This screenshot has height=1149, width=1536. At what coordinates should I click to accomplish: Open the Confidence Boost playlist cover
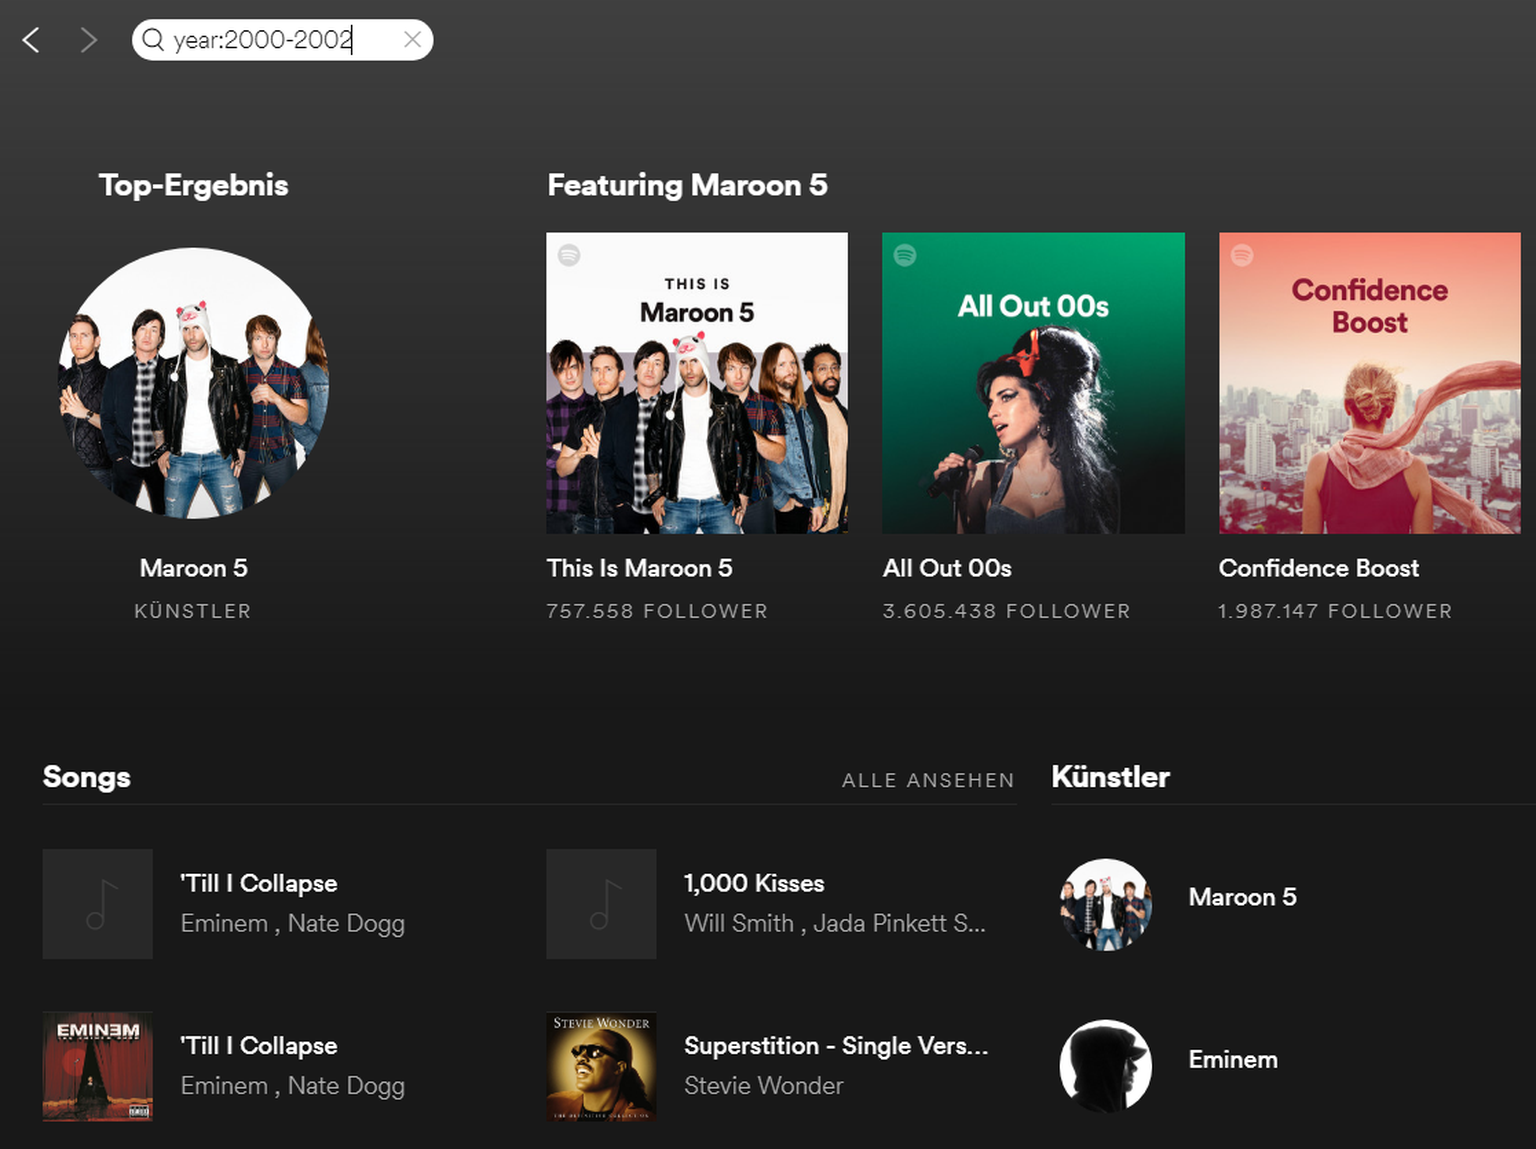click(x=1369, y=383)
